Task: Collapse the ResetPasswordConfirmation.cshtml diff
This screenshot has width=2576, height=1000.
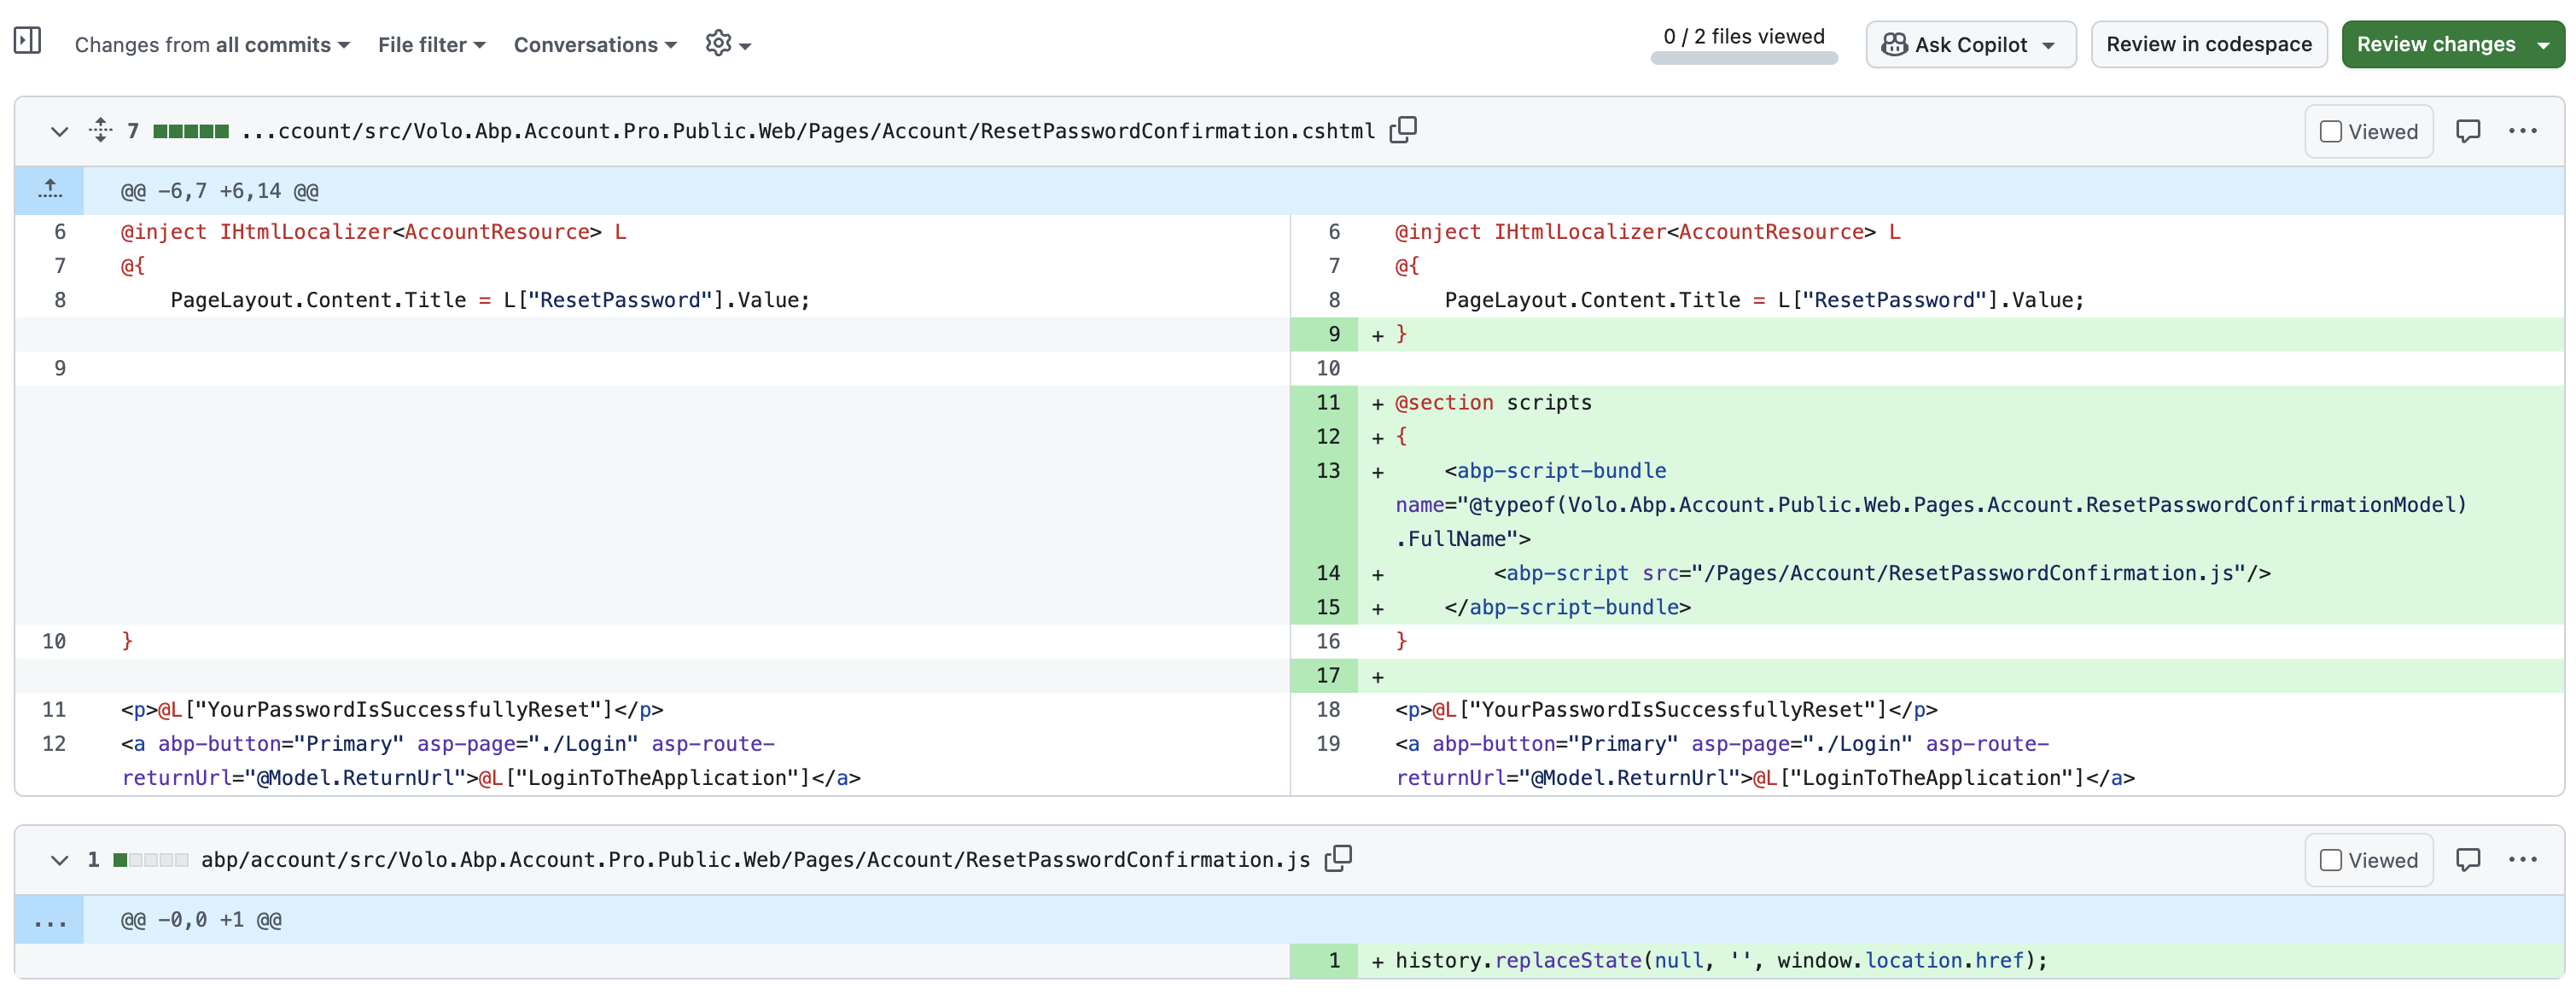Action: pos(59,131)
